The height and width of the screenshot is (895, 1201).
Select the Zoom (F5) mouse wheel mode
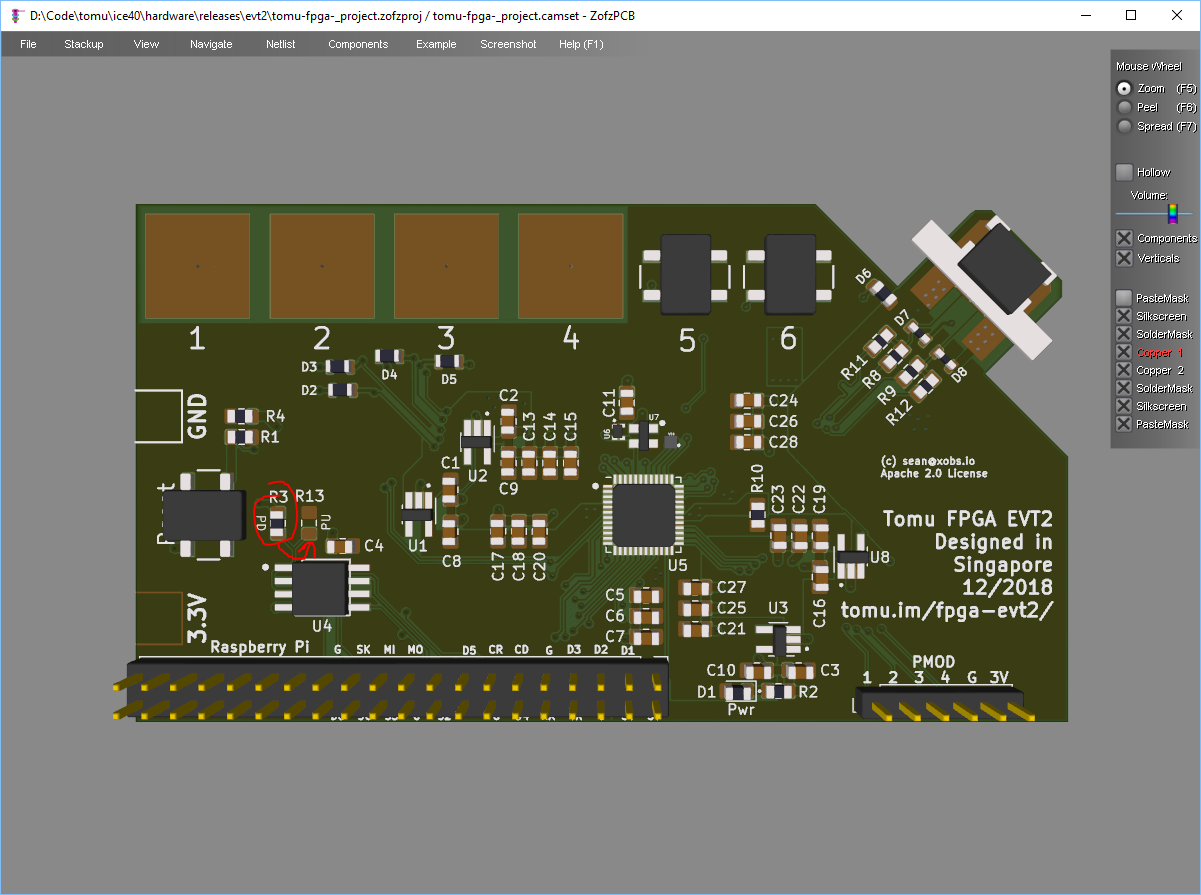pos(1125,88)
